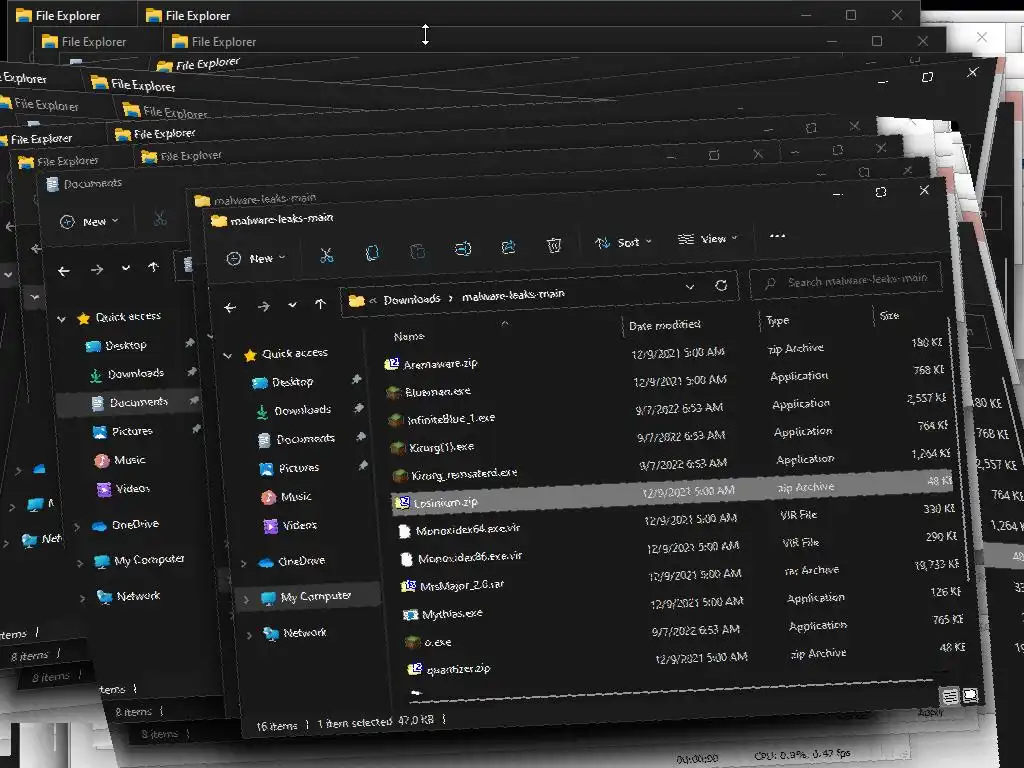Screen dimensions: 1024x768
Task: Click the forward arrow in the front window
Action: (263, 306)
